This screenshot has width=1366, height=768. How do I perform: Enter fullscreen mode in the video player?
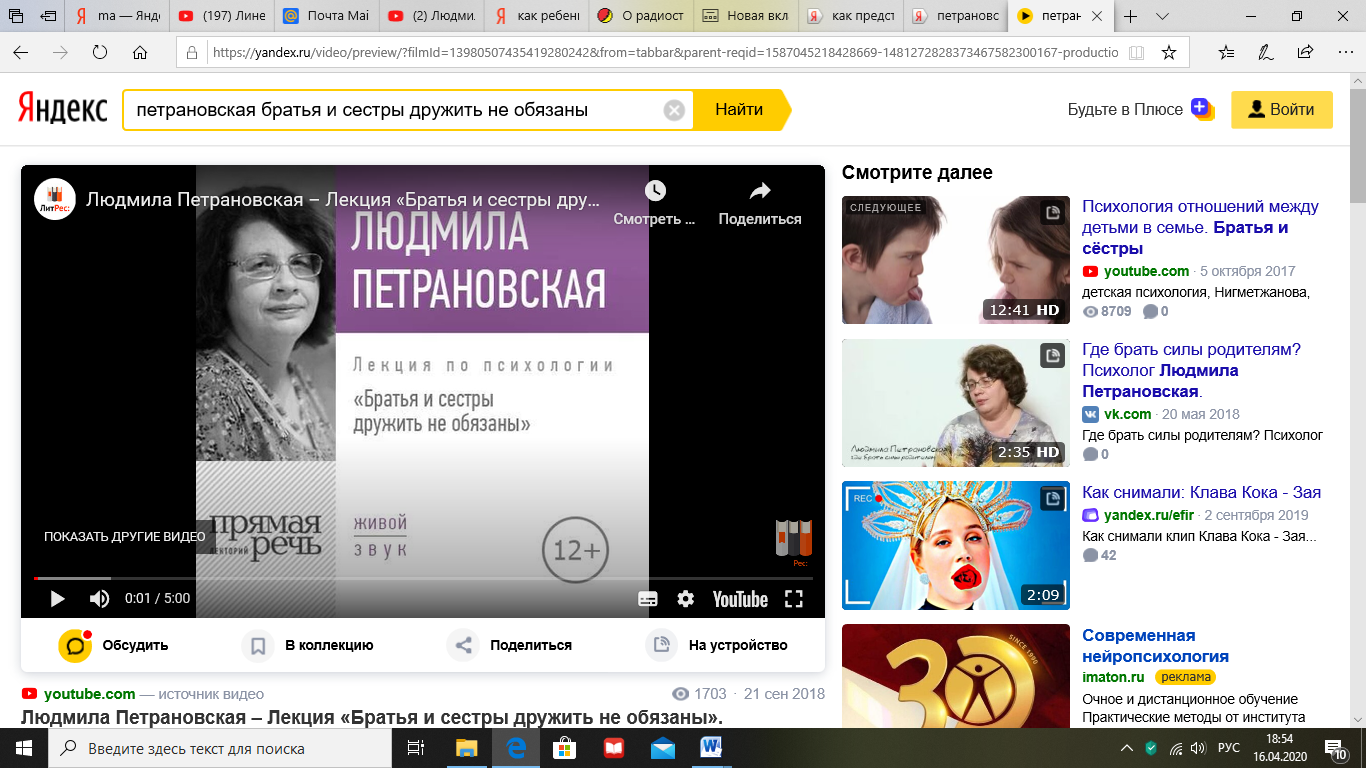click(x=794, y=599)
